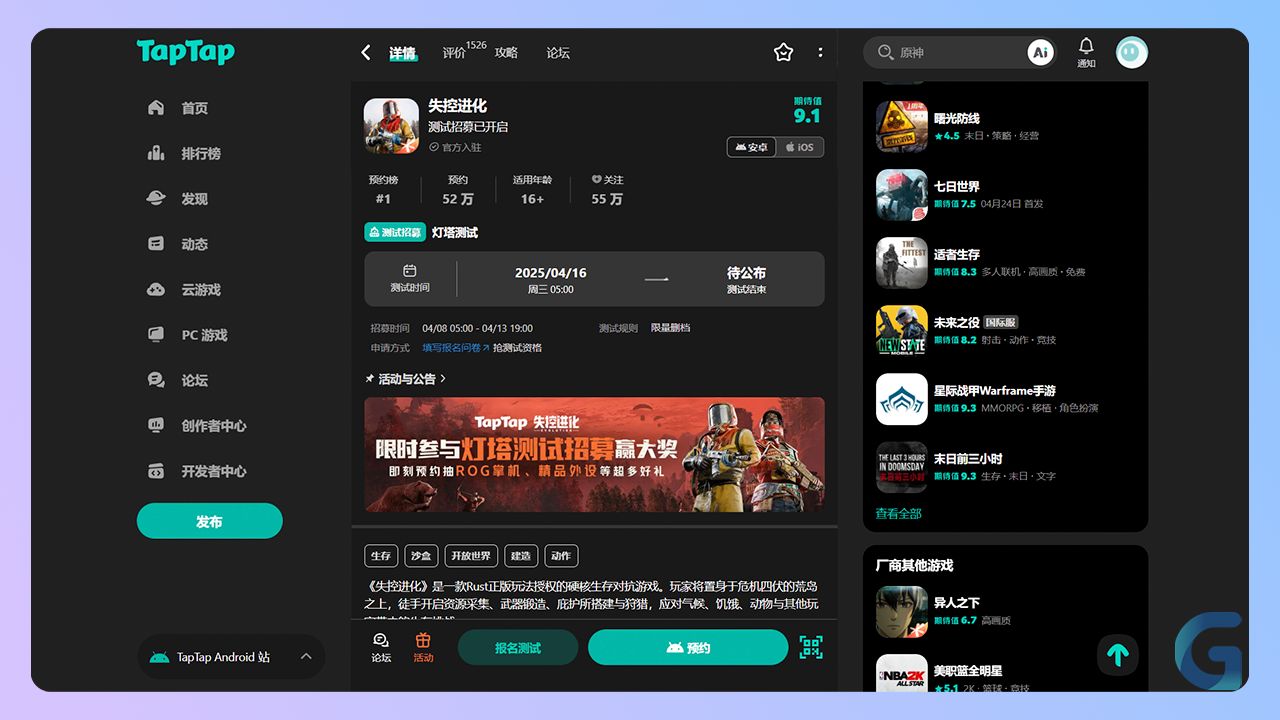Click the search magnifier icon
Image resolution: width=1280 pixels, height=720 pixels.
pyautogui.click(x=885, y=52)
